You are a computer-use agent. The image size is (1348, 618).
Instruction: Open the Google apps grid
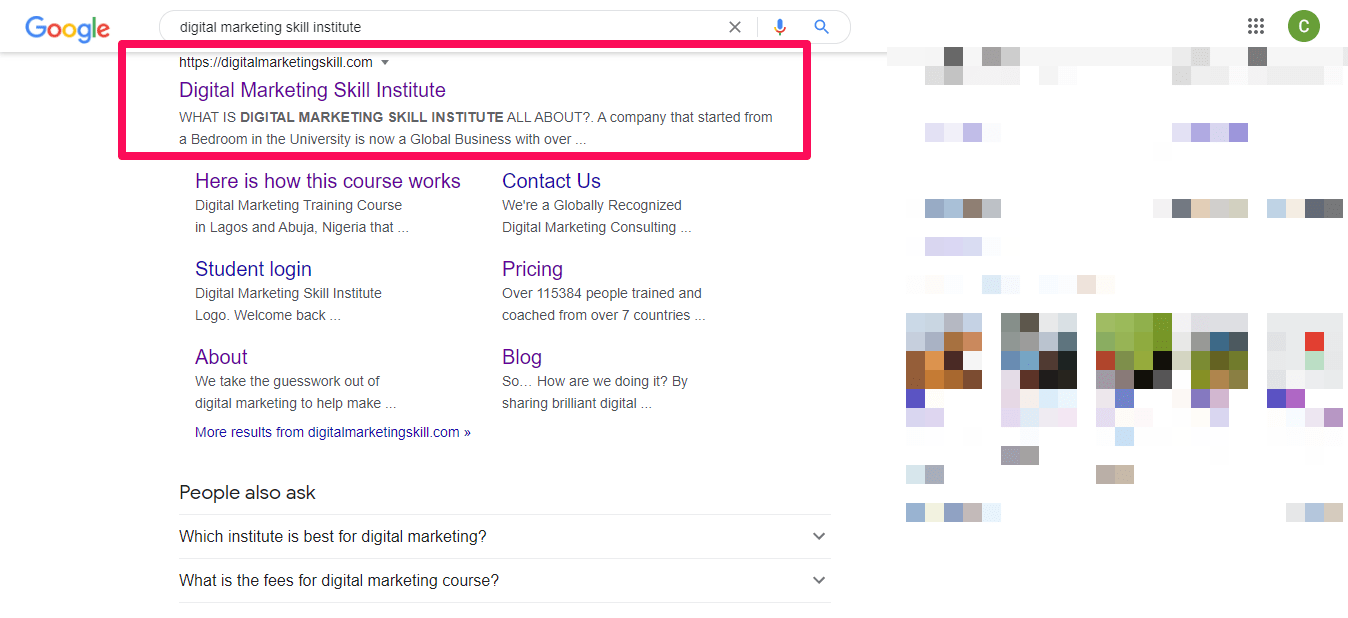pos(1256,27)
